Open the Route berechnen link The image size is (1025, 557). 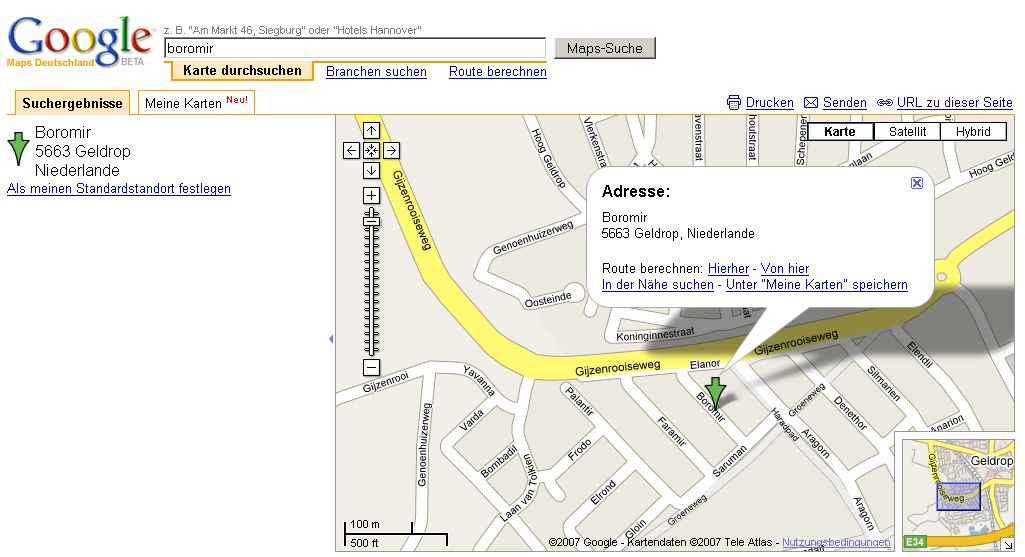coord(497,72)
